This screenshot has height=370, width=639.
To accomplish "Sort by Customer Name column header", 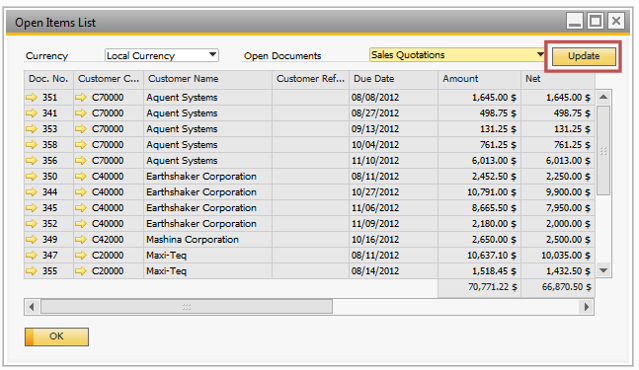I will [x=207, y=79].
